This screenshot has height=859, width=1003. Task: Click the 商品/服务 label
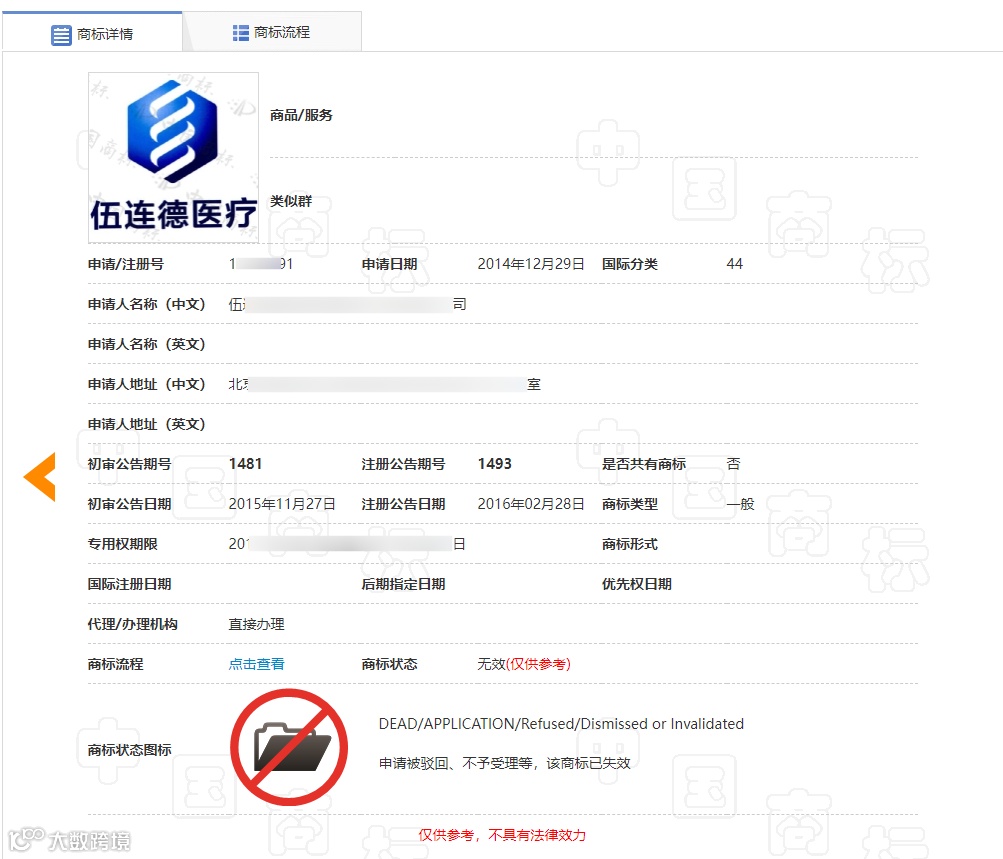click(x=301, y=115)
